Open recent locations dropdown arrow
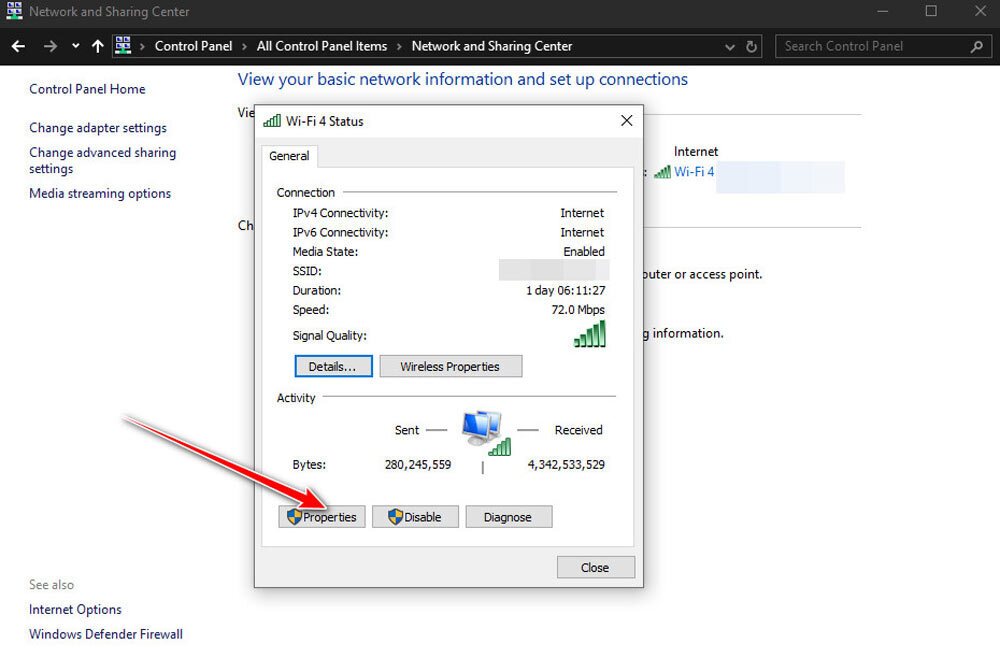Viewport: 1000px width, 658px height. point(75,46)
